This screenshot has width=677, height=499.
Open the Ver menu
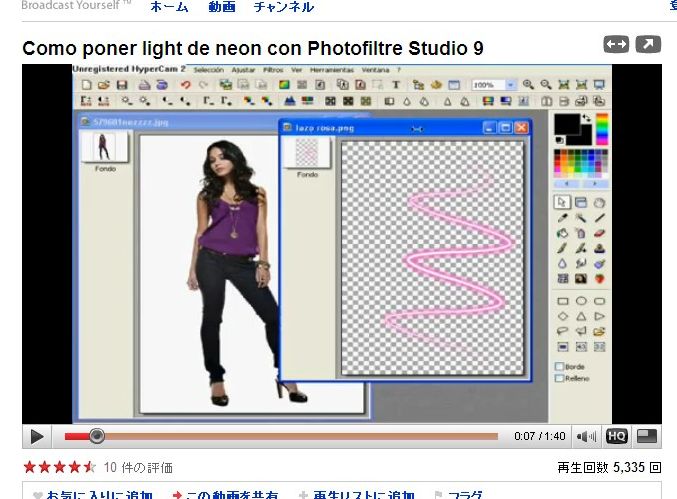tap(296, 69)
